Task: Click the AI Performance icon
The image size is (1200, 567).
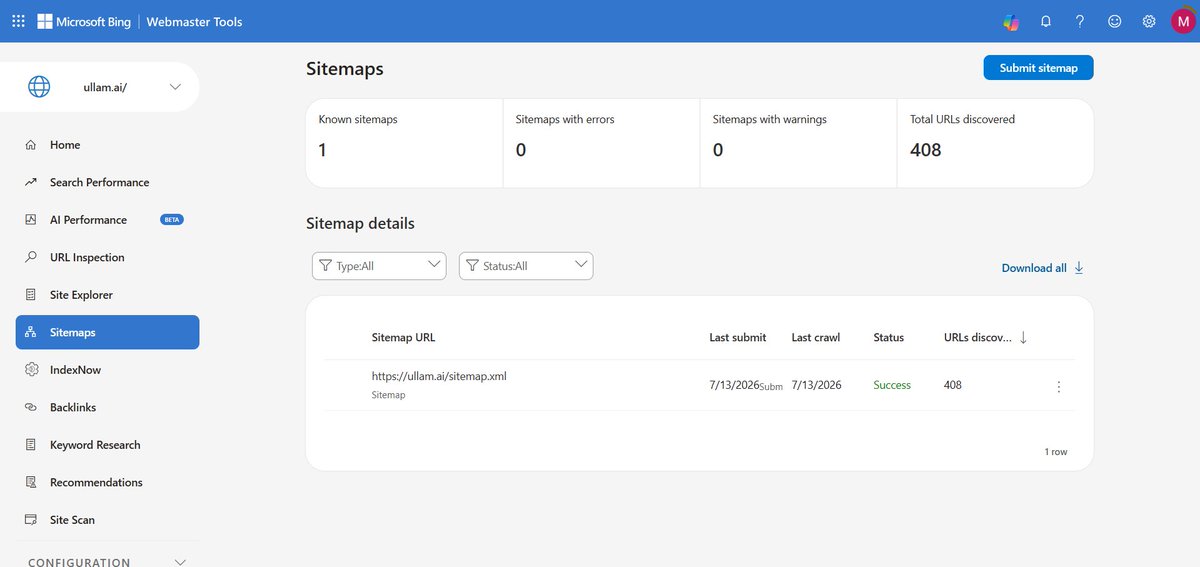Action: (x=30, y=220)
